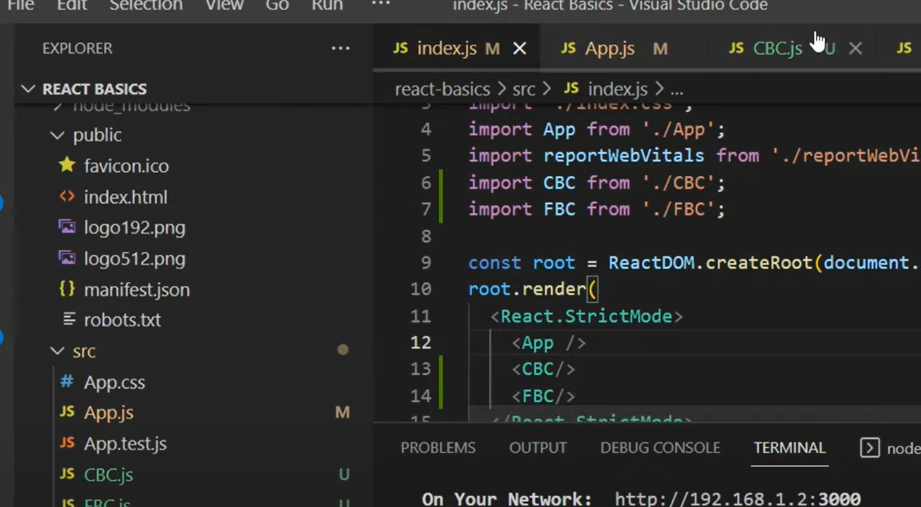This screenshot has width=921, height=507.
Task: Open App.js in the explorer tree
Action: pos(109,413)
